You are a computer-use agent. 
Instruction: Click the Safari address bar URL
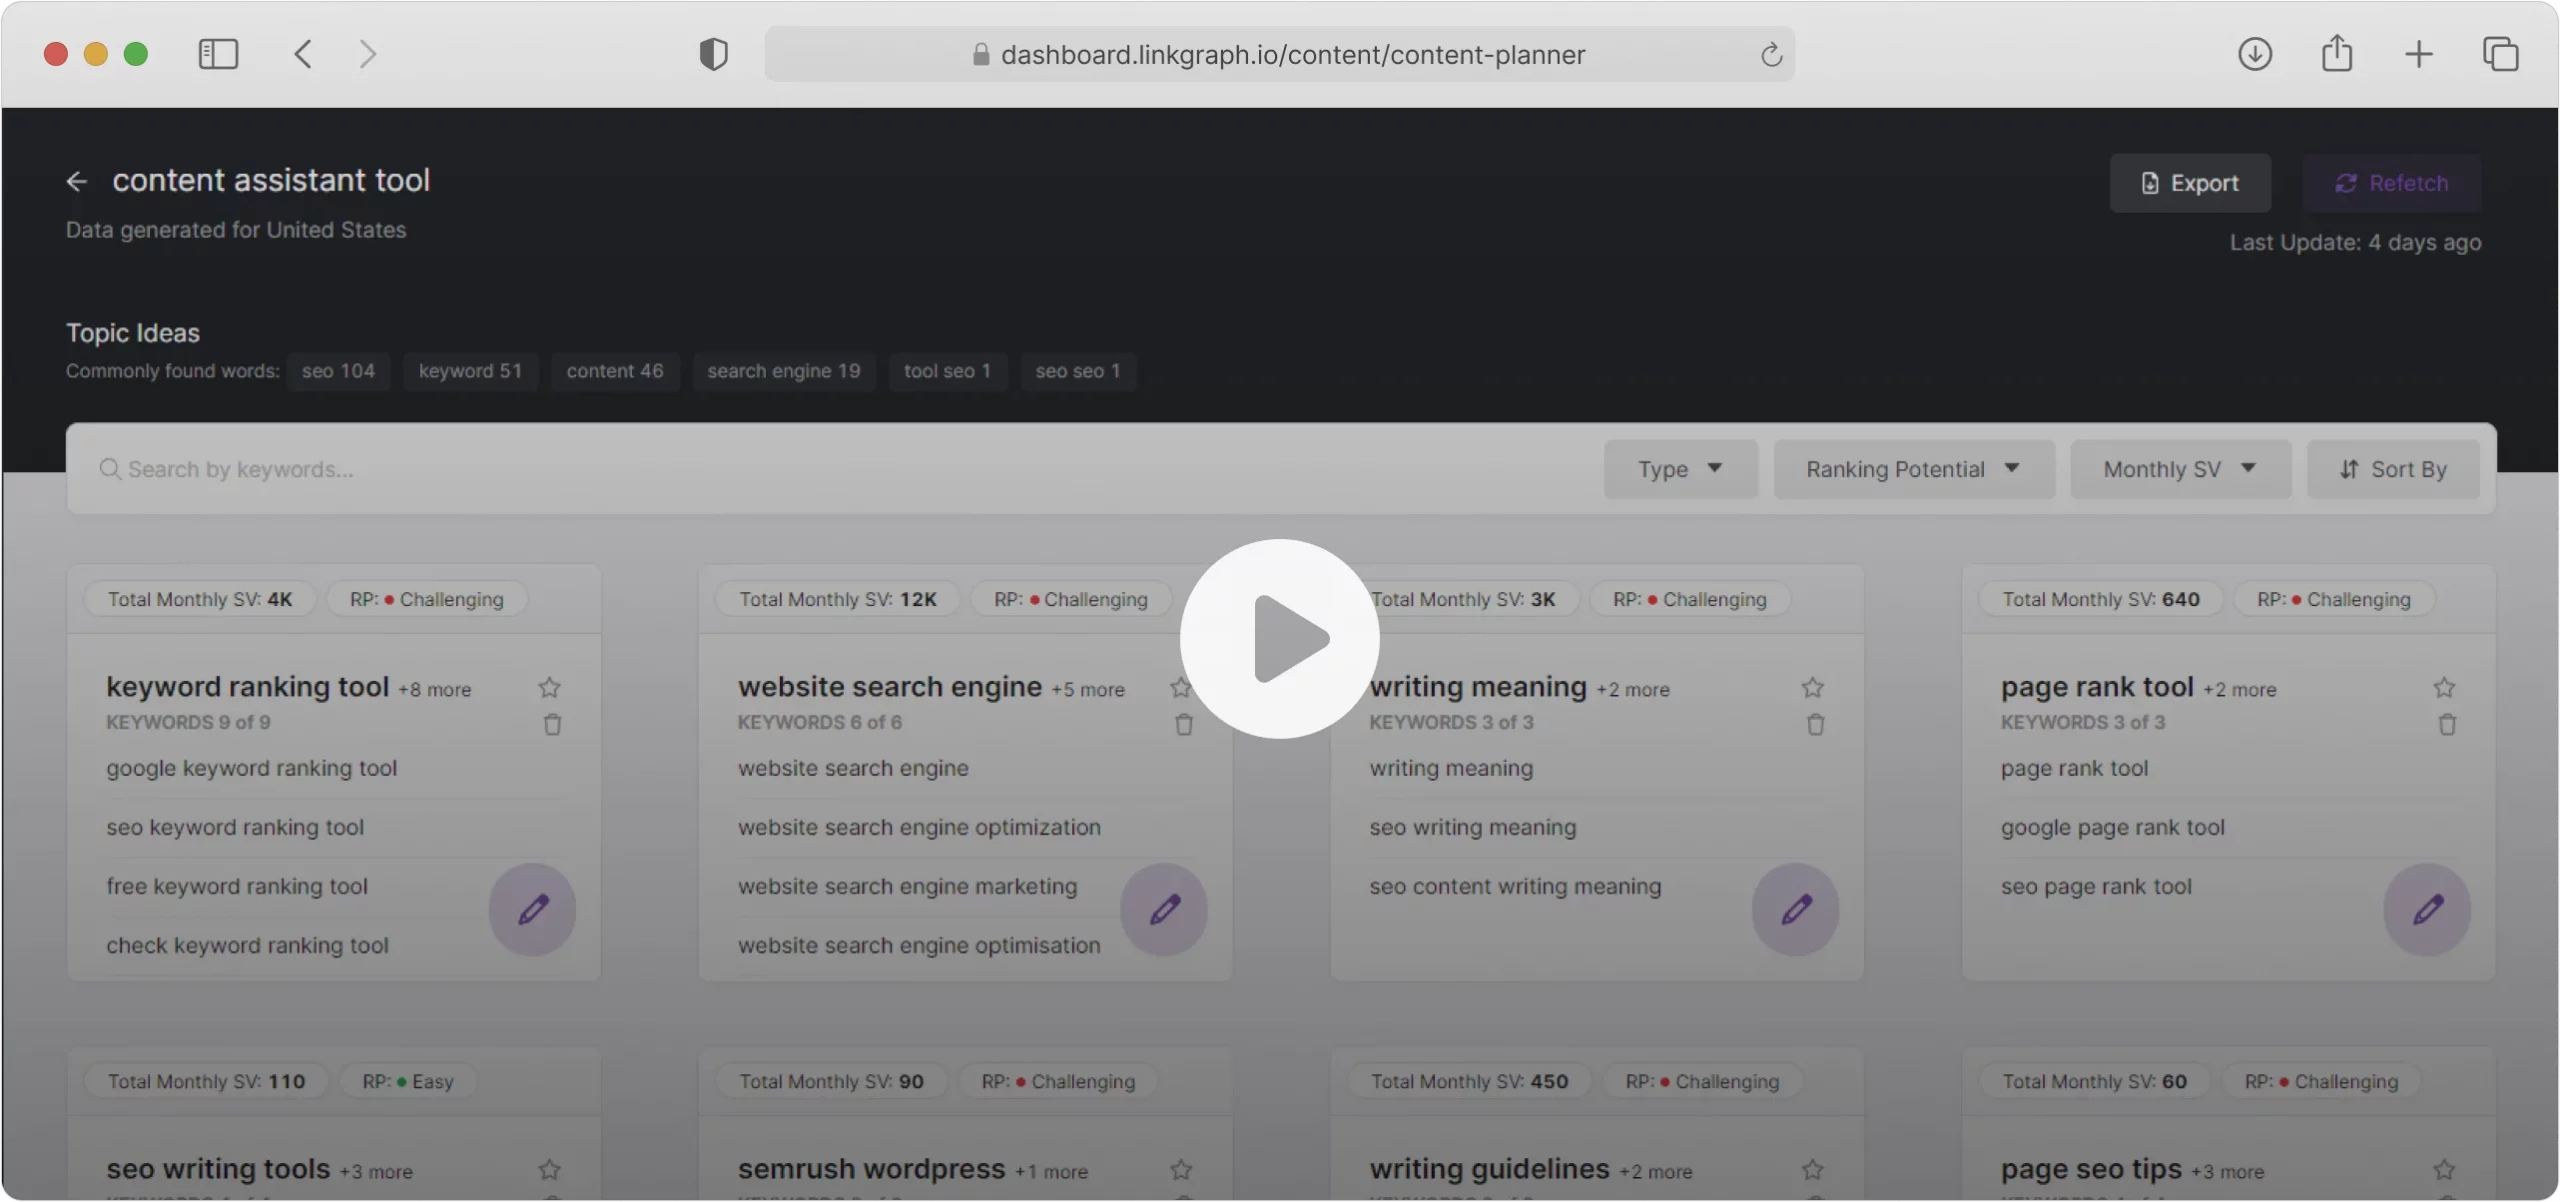coord(1292,55)
